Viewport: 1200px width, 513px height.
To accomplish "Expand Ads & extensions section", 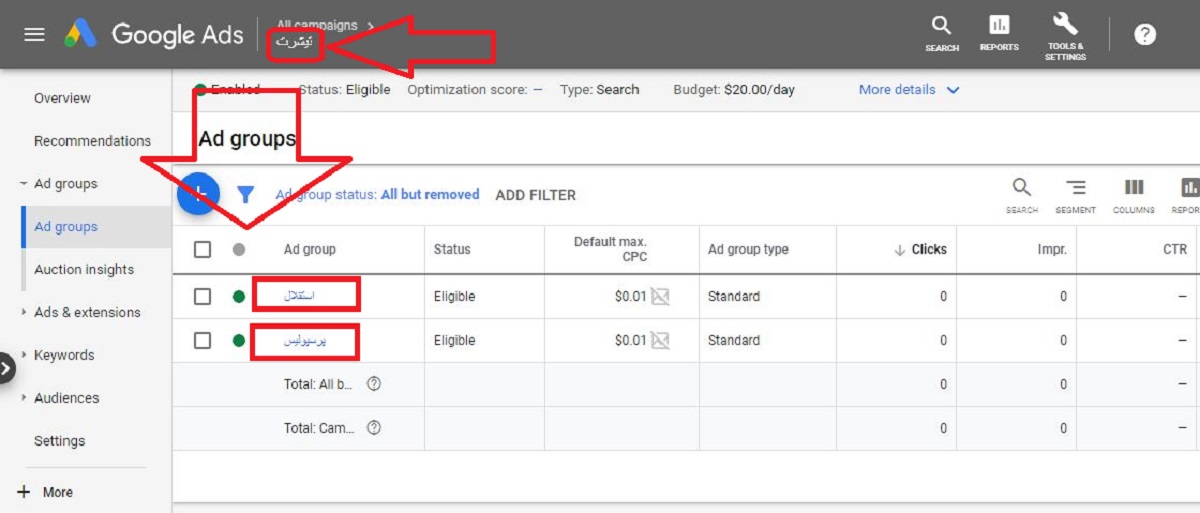I will pyautogui.click(x=23, y=312).
